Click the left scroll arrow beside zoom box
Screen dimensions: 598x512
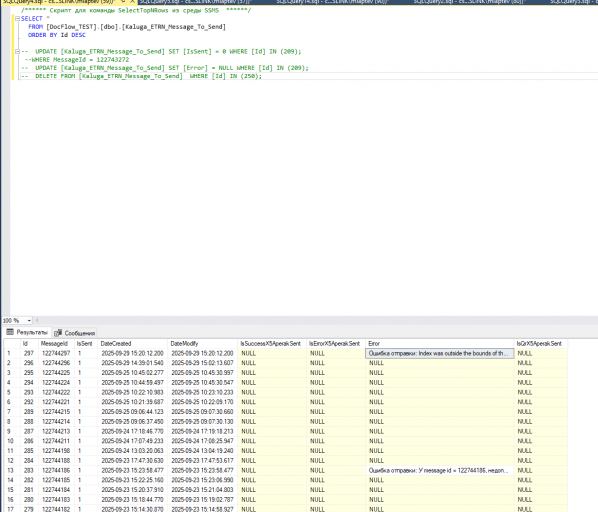(x=37, y=321)
